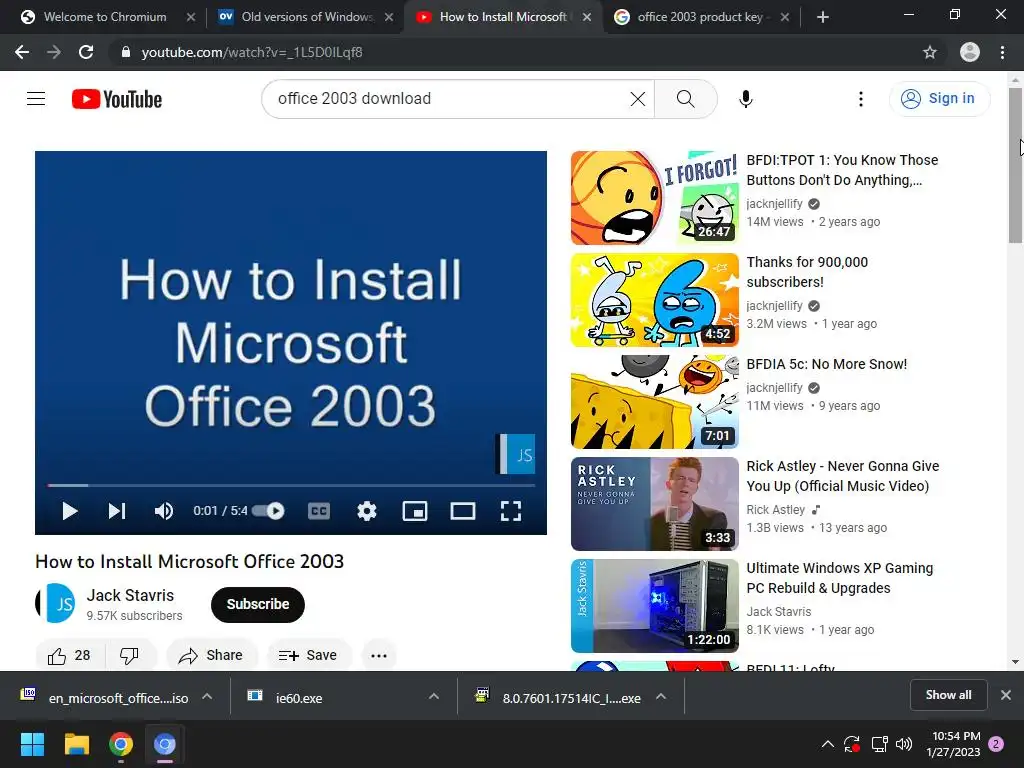Open jacknjellify channel under BFDIA 5c
Screen dimensions: 1024x768
point(775,387)
